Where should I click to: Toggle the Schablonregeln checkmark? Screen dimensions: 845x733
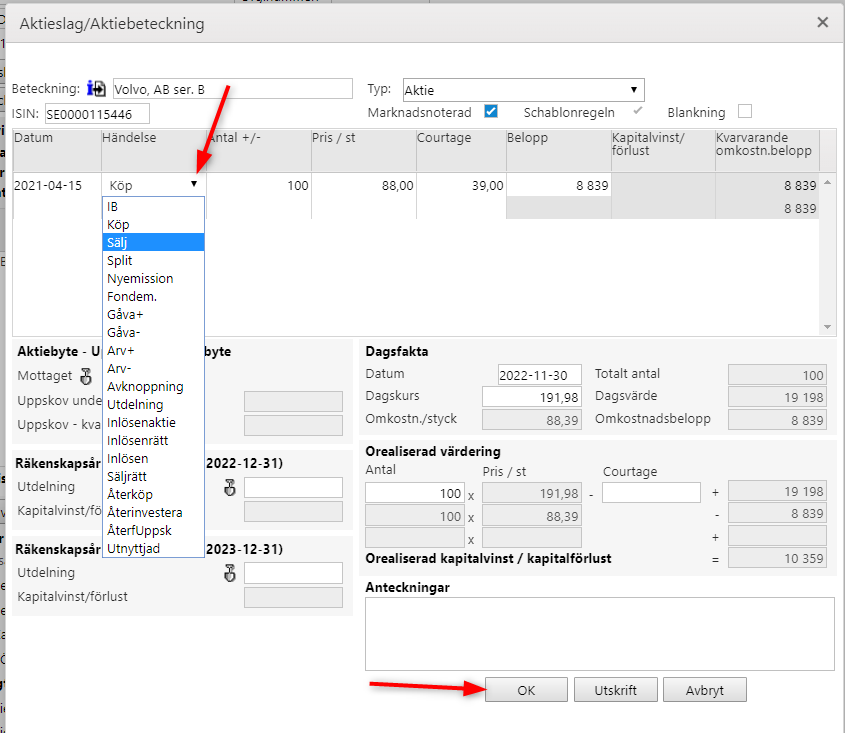click(x=638, y=111)
